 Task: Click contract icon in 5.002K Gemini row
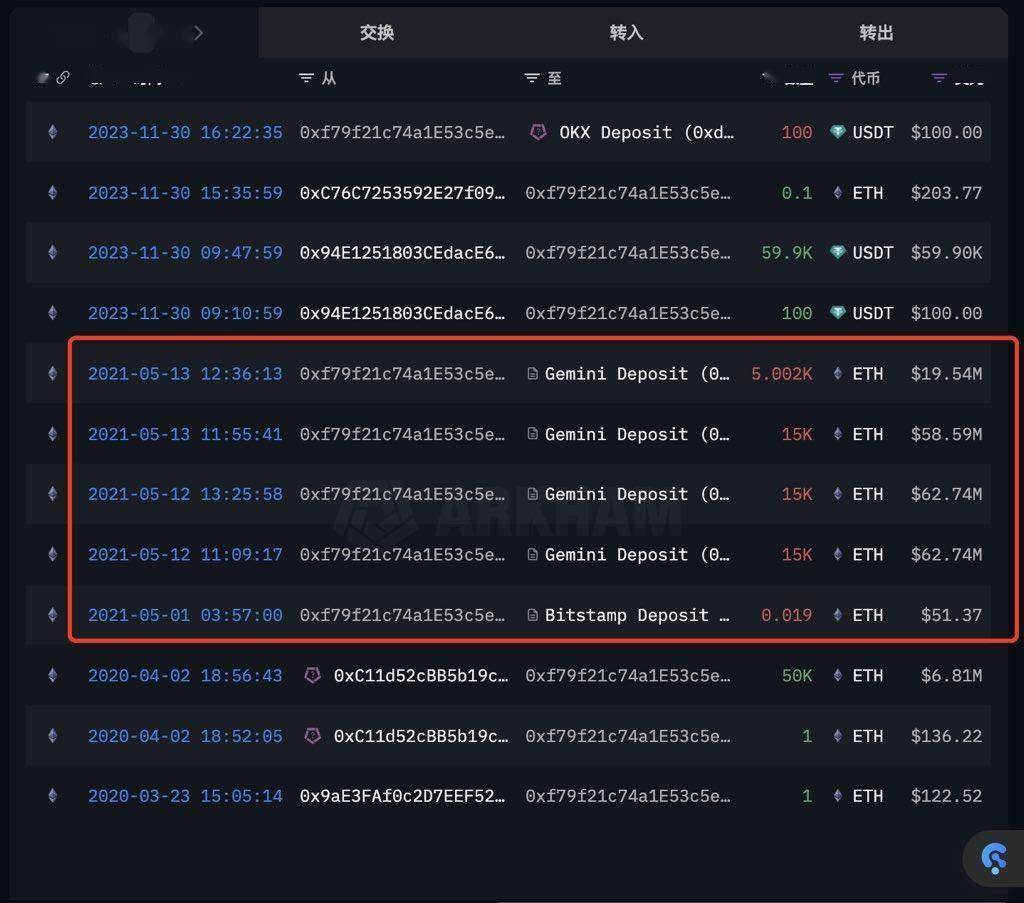(532, 373)
